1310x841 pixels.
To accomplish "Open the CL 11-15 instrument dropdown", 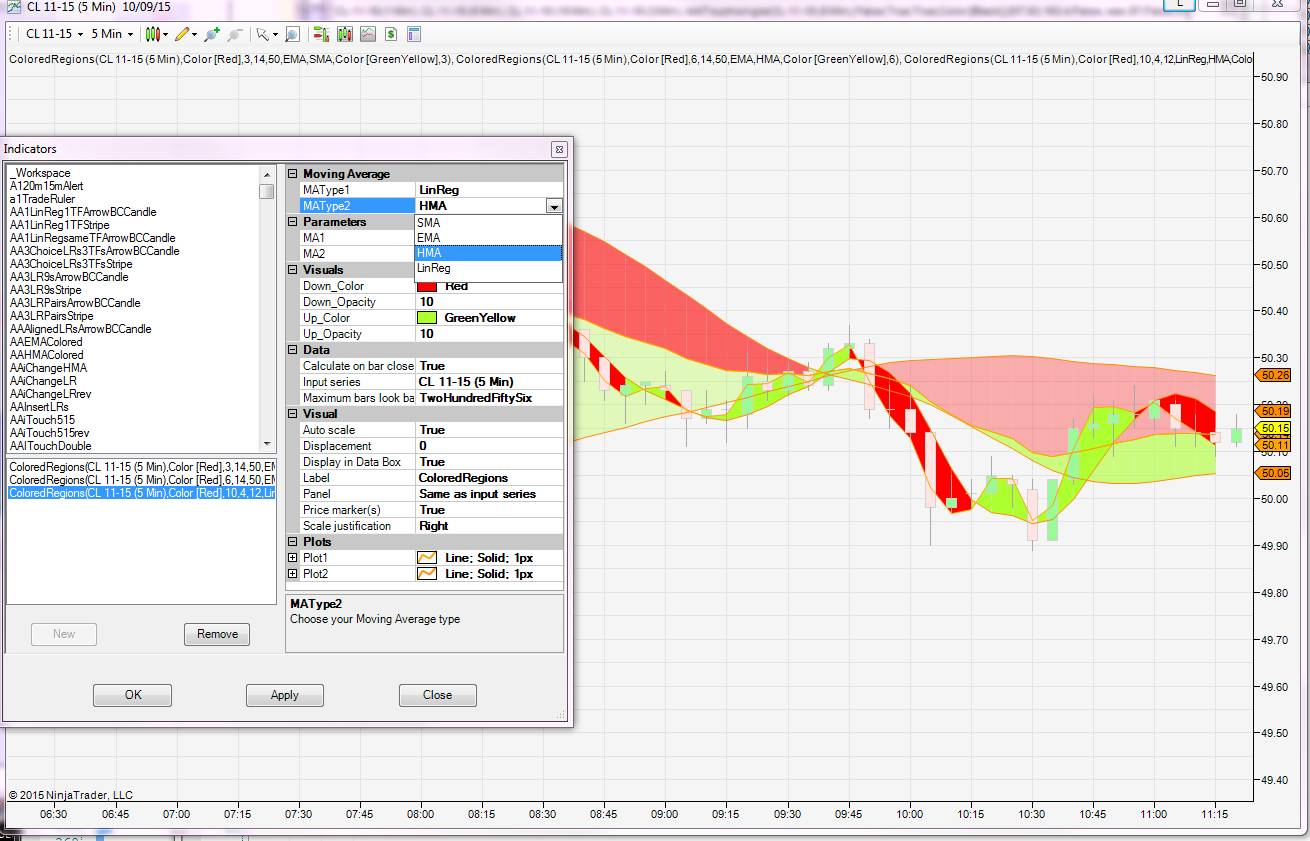I will point(54,34).
